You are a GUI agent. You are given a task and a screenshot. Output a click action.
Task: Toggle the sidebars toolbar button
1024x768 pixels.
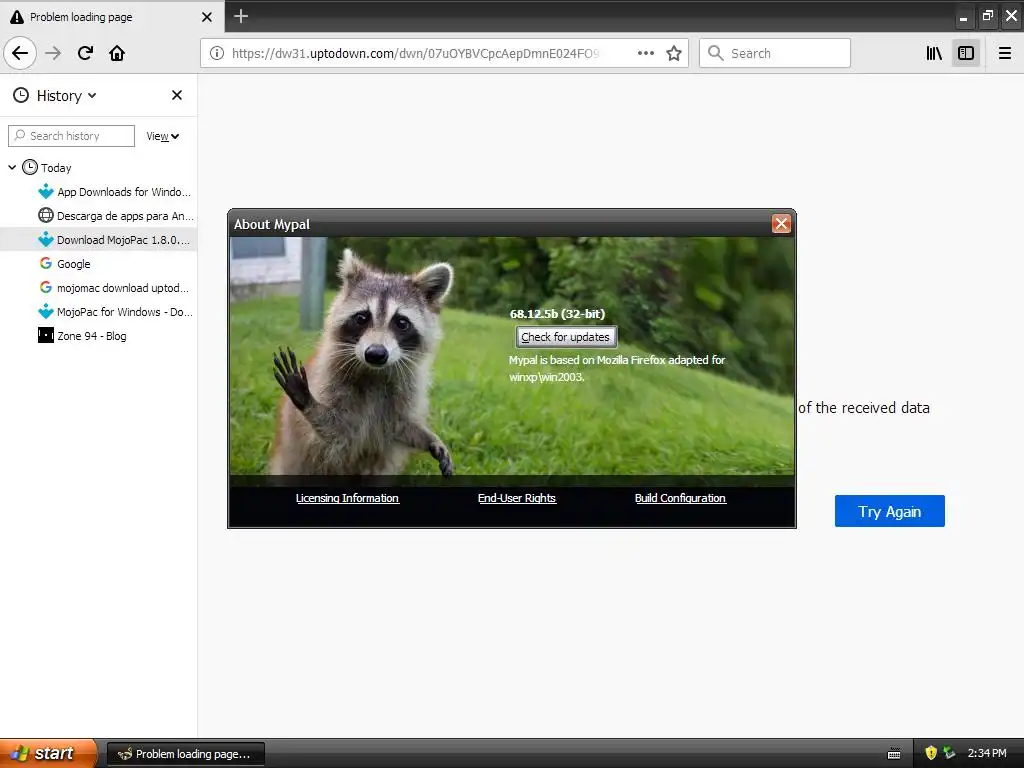click(966, 53)
